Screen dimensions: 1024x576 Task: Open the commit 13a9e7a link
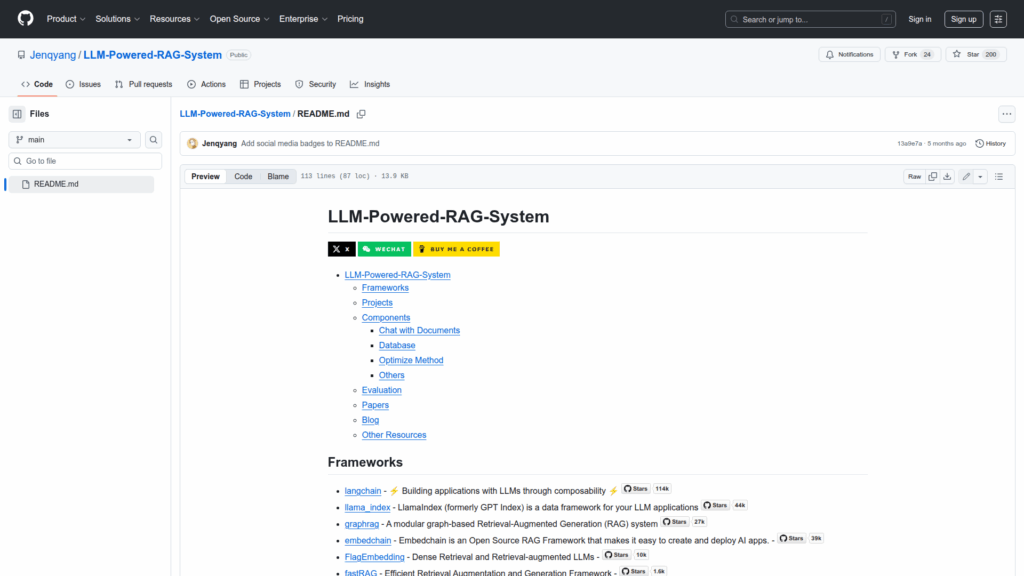click(909, 144)
